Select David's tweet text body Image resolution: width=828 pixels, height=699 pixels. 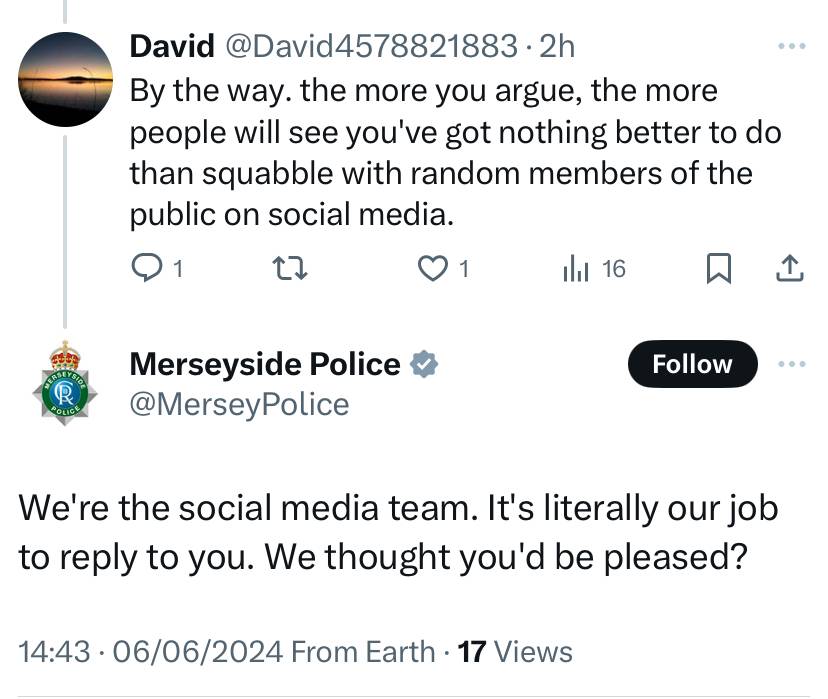point(455,153)
